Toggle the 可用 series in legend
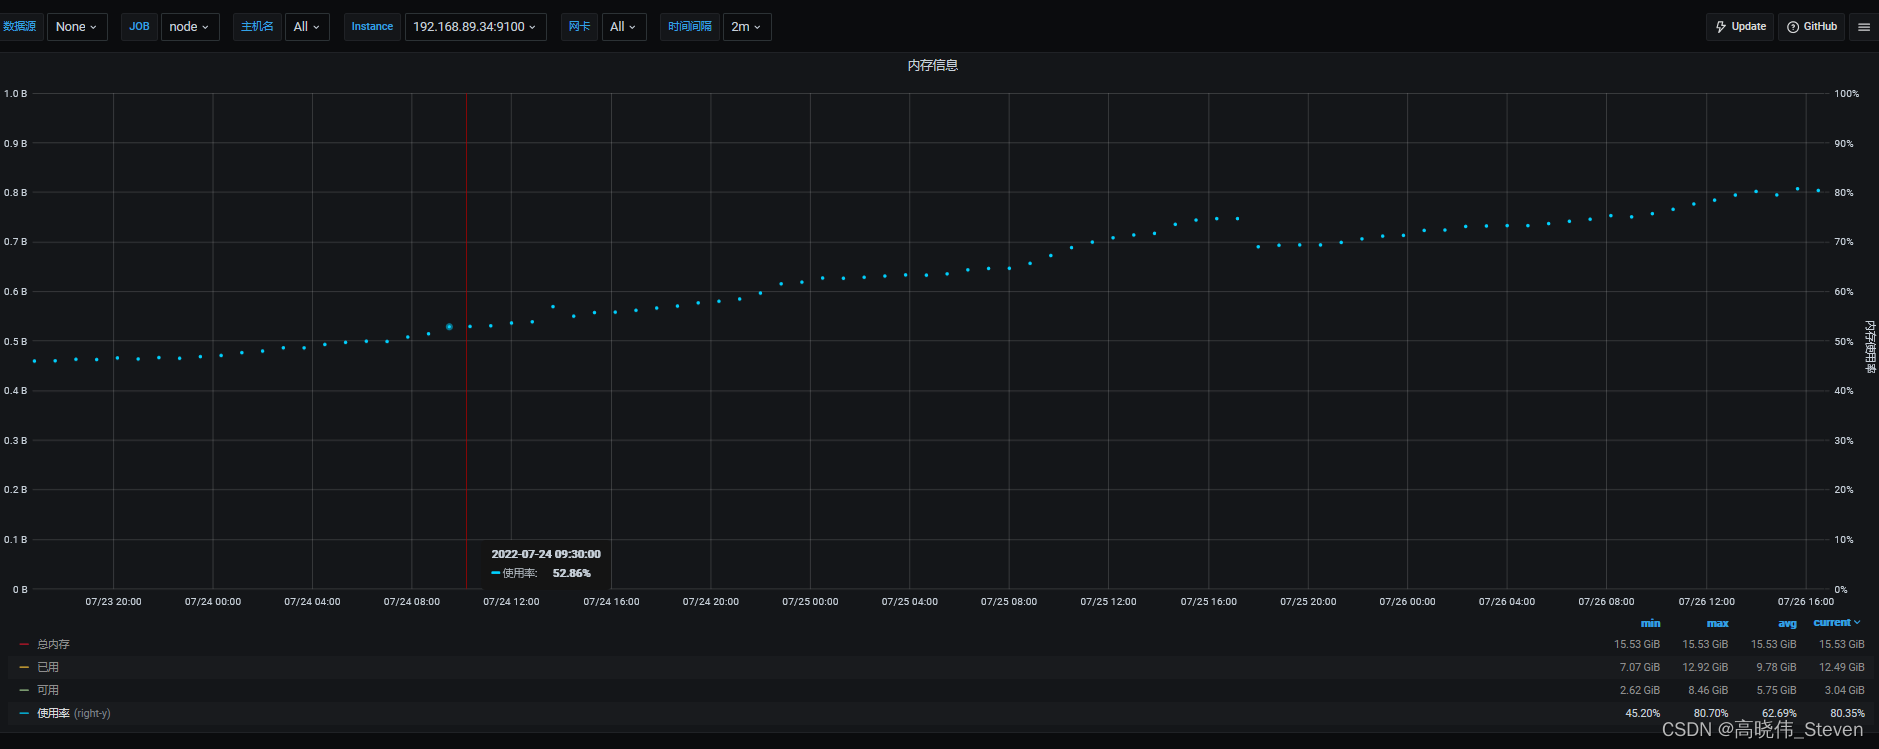The image size is (1879, 749). [48, 690]
